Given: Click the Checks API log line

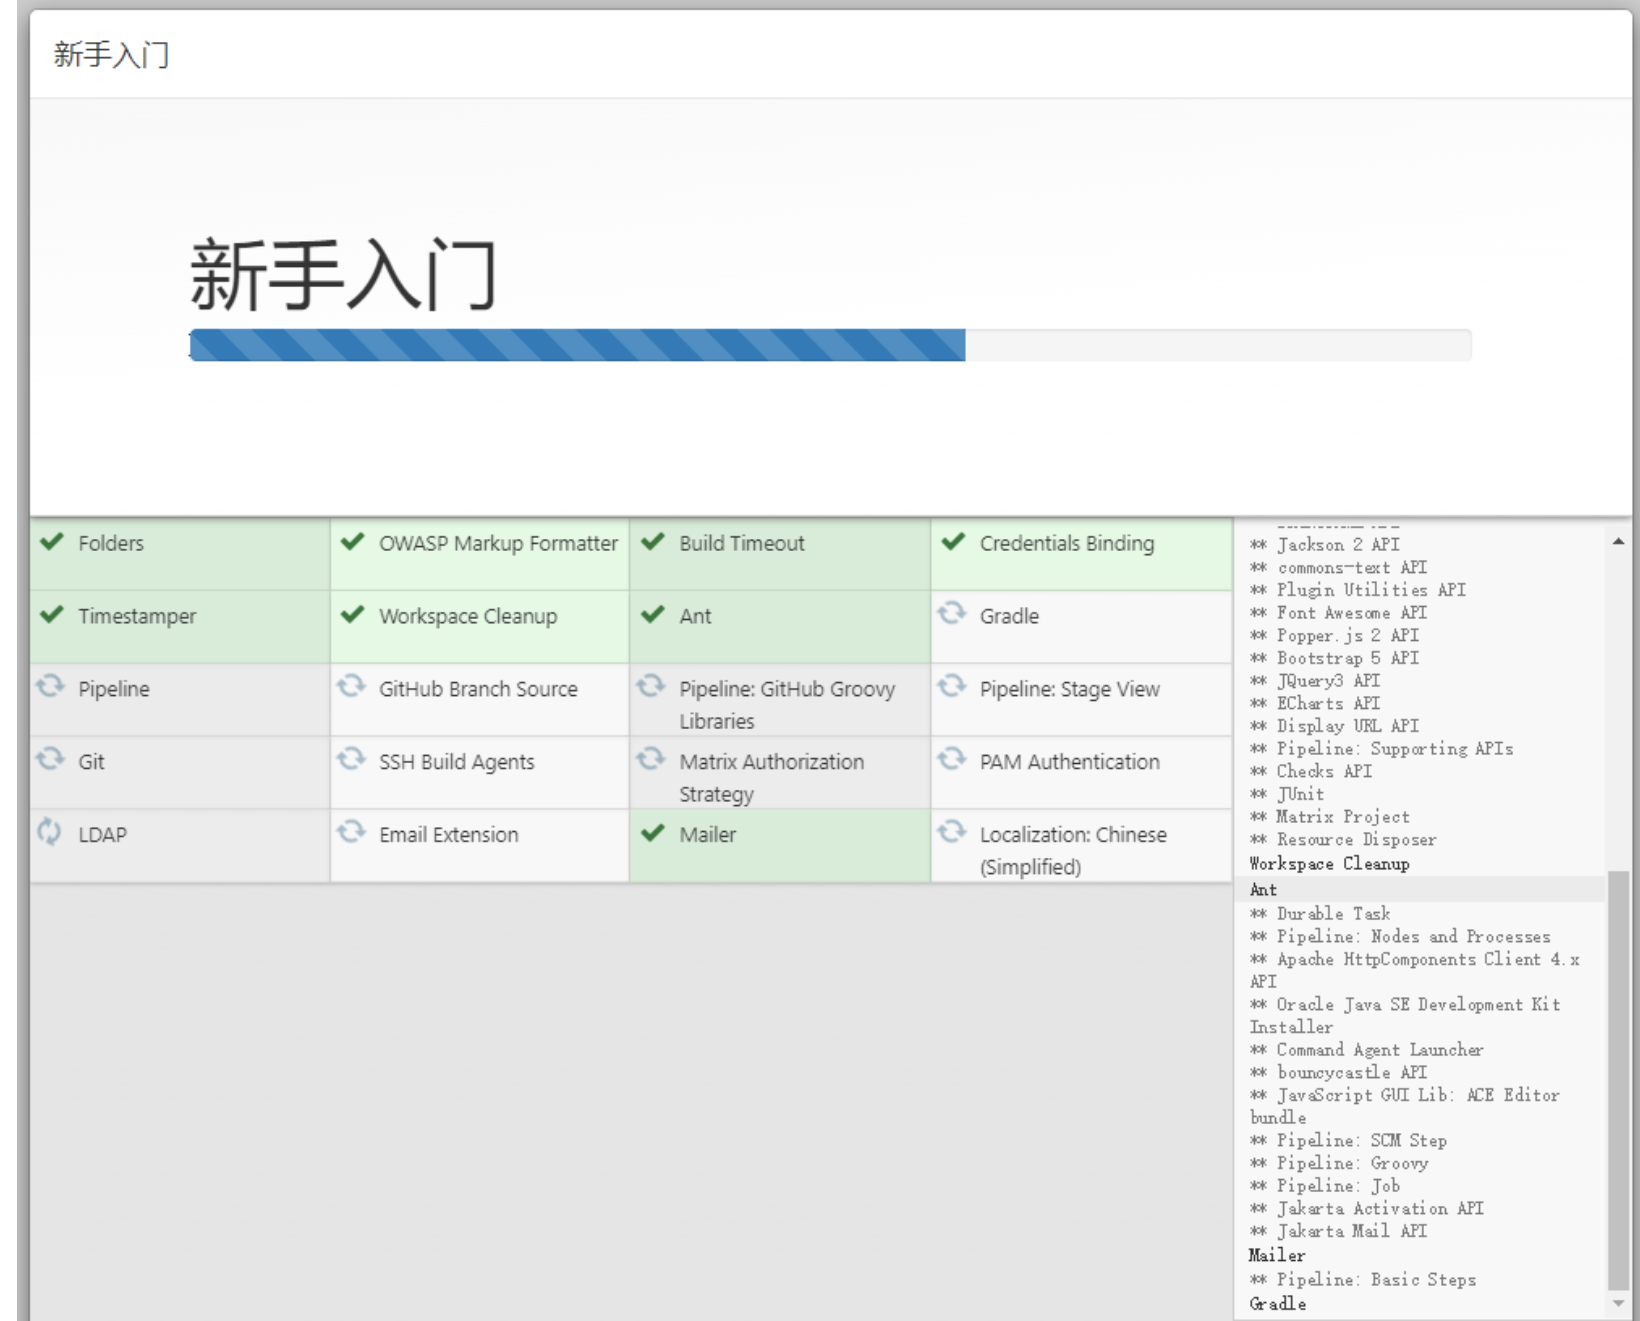Looking at the screenshot, I should pos(1311,771).
